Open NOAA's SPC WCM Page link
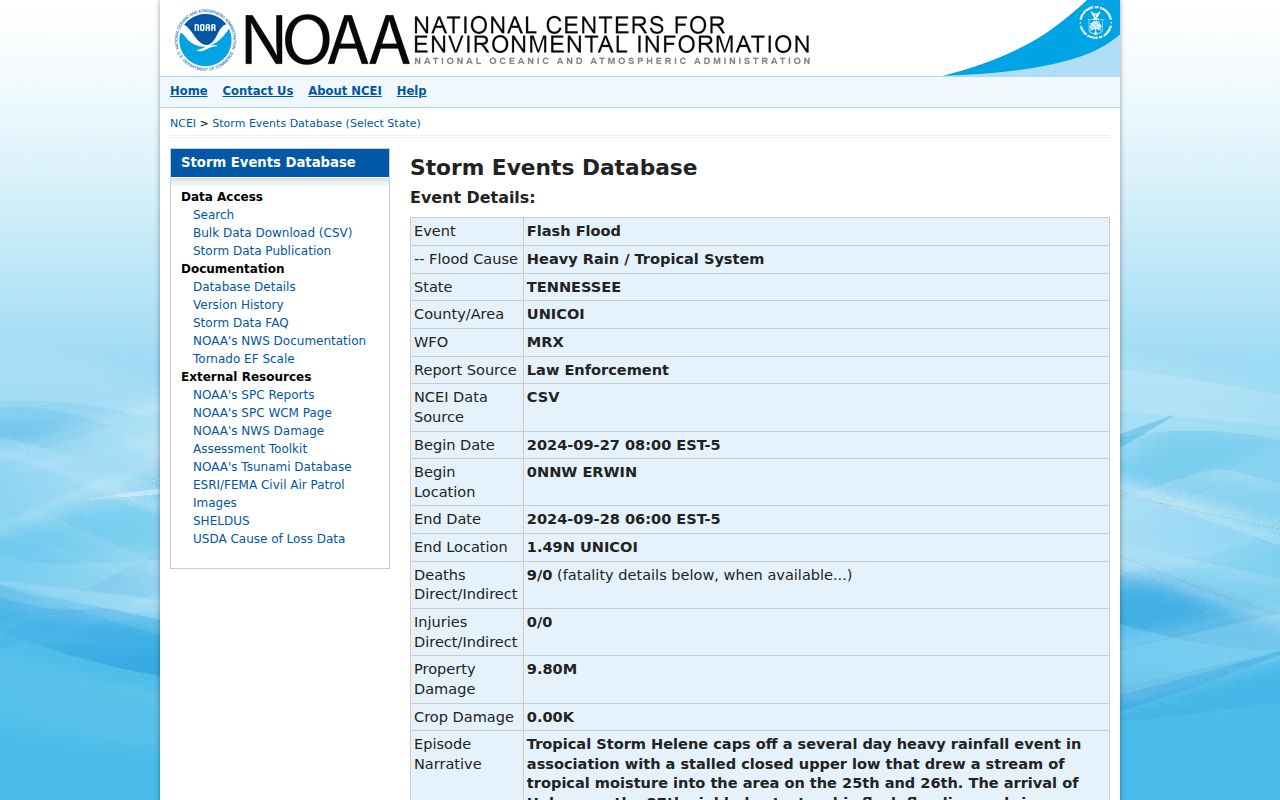Viewport: 1280px width, 800px height. pyautogui.click(x=262, y=413)
